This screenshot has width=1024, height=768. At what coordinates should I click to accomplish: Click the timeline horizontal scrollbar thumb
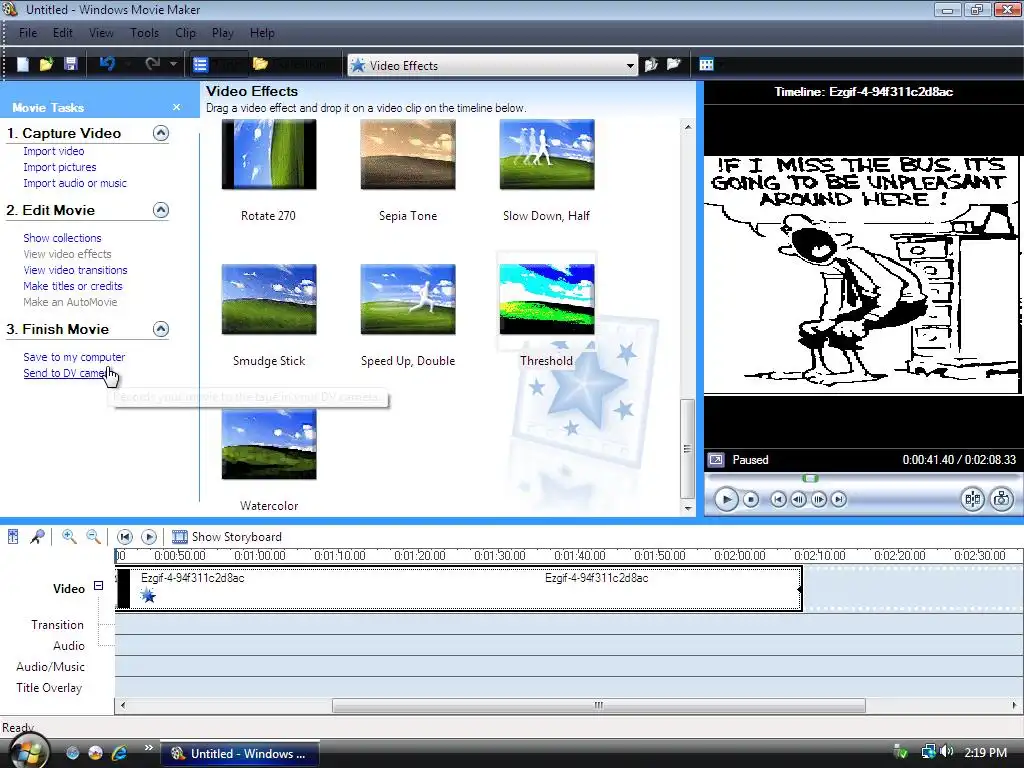coord(599,706)
